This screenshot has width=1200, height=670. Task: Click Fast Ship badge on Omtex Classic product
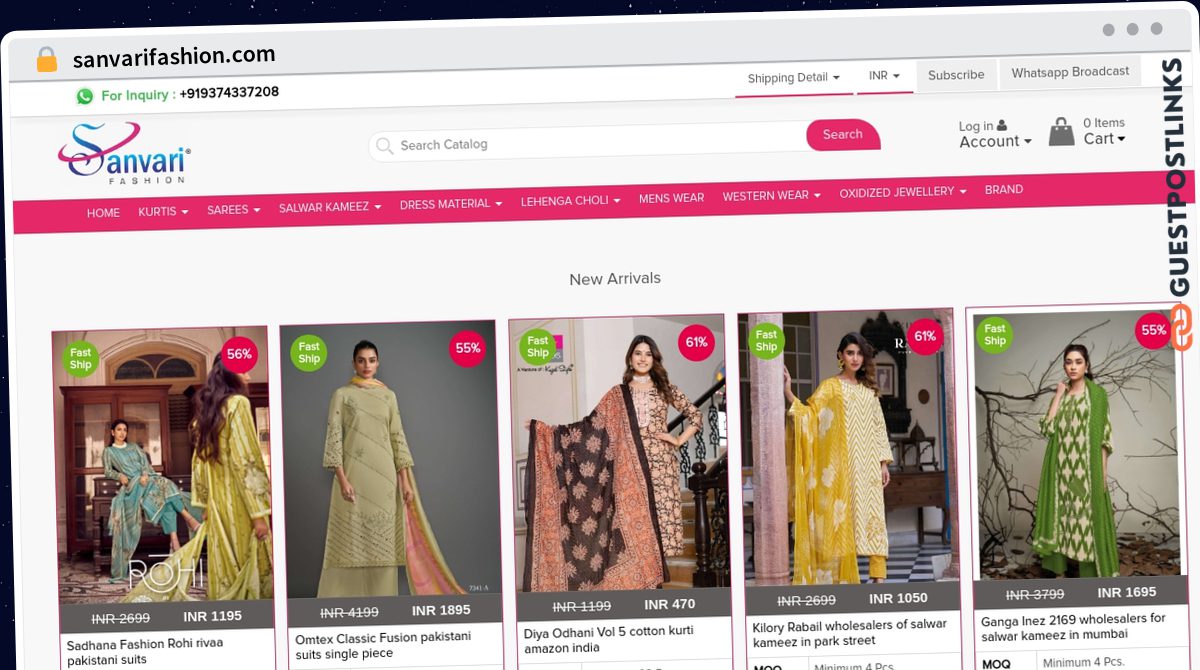(x=309, y=353)
